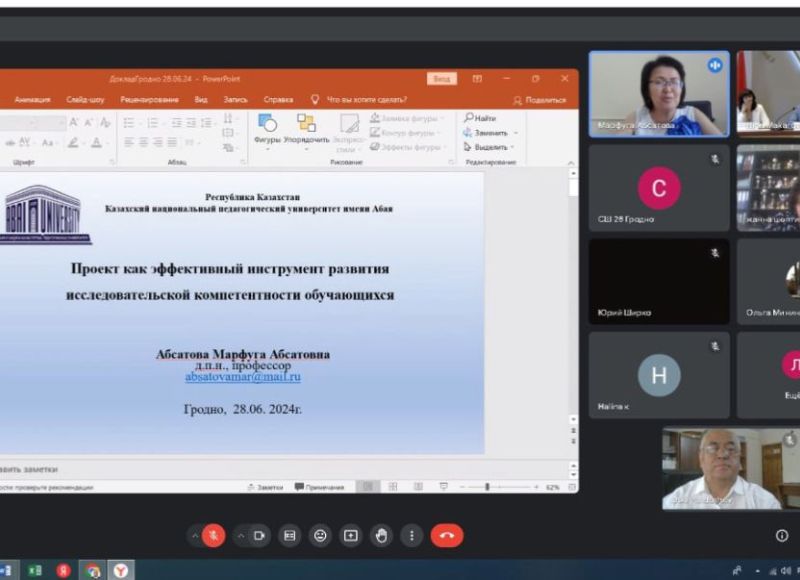Click the Поделиться share button
Screen dimensions: 800x580
point(540,100)
